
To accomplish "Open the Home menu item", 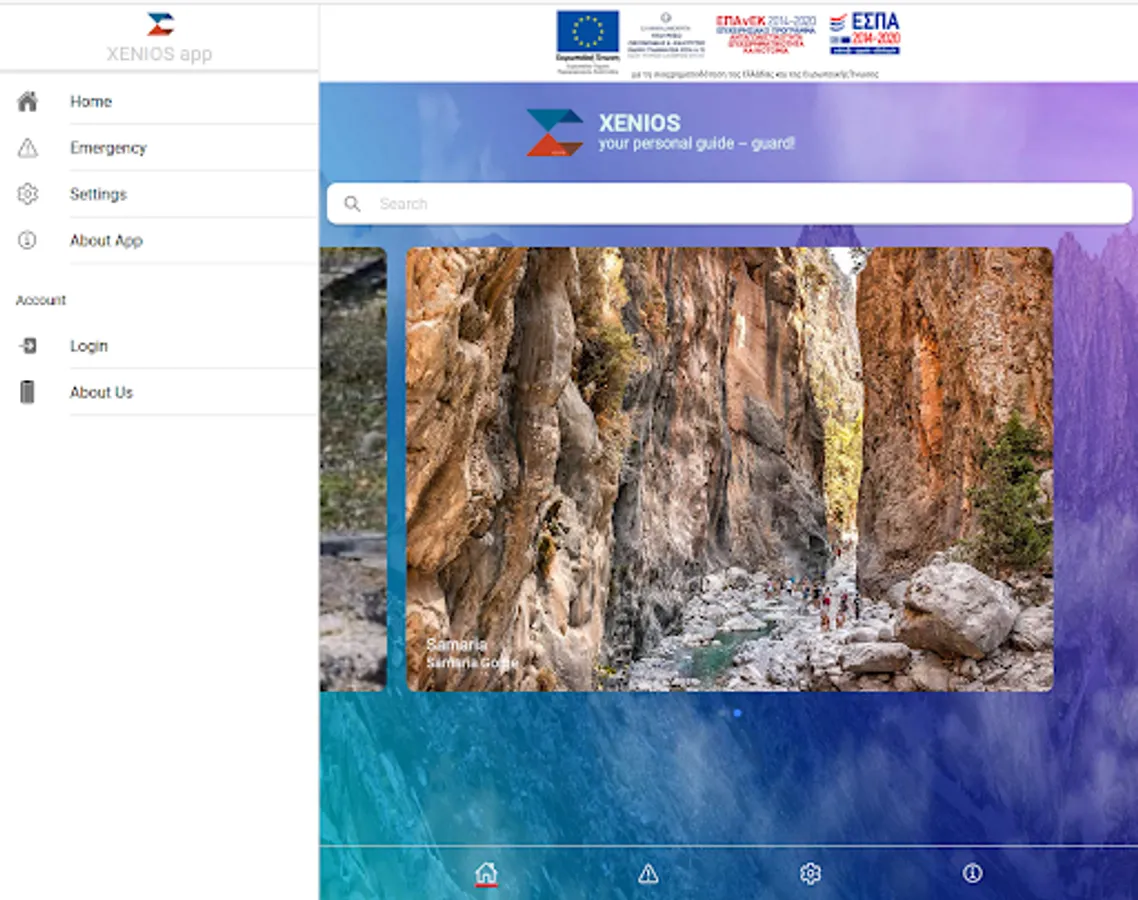I will coord(159,102).
